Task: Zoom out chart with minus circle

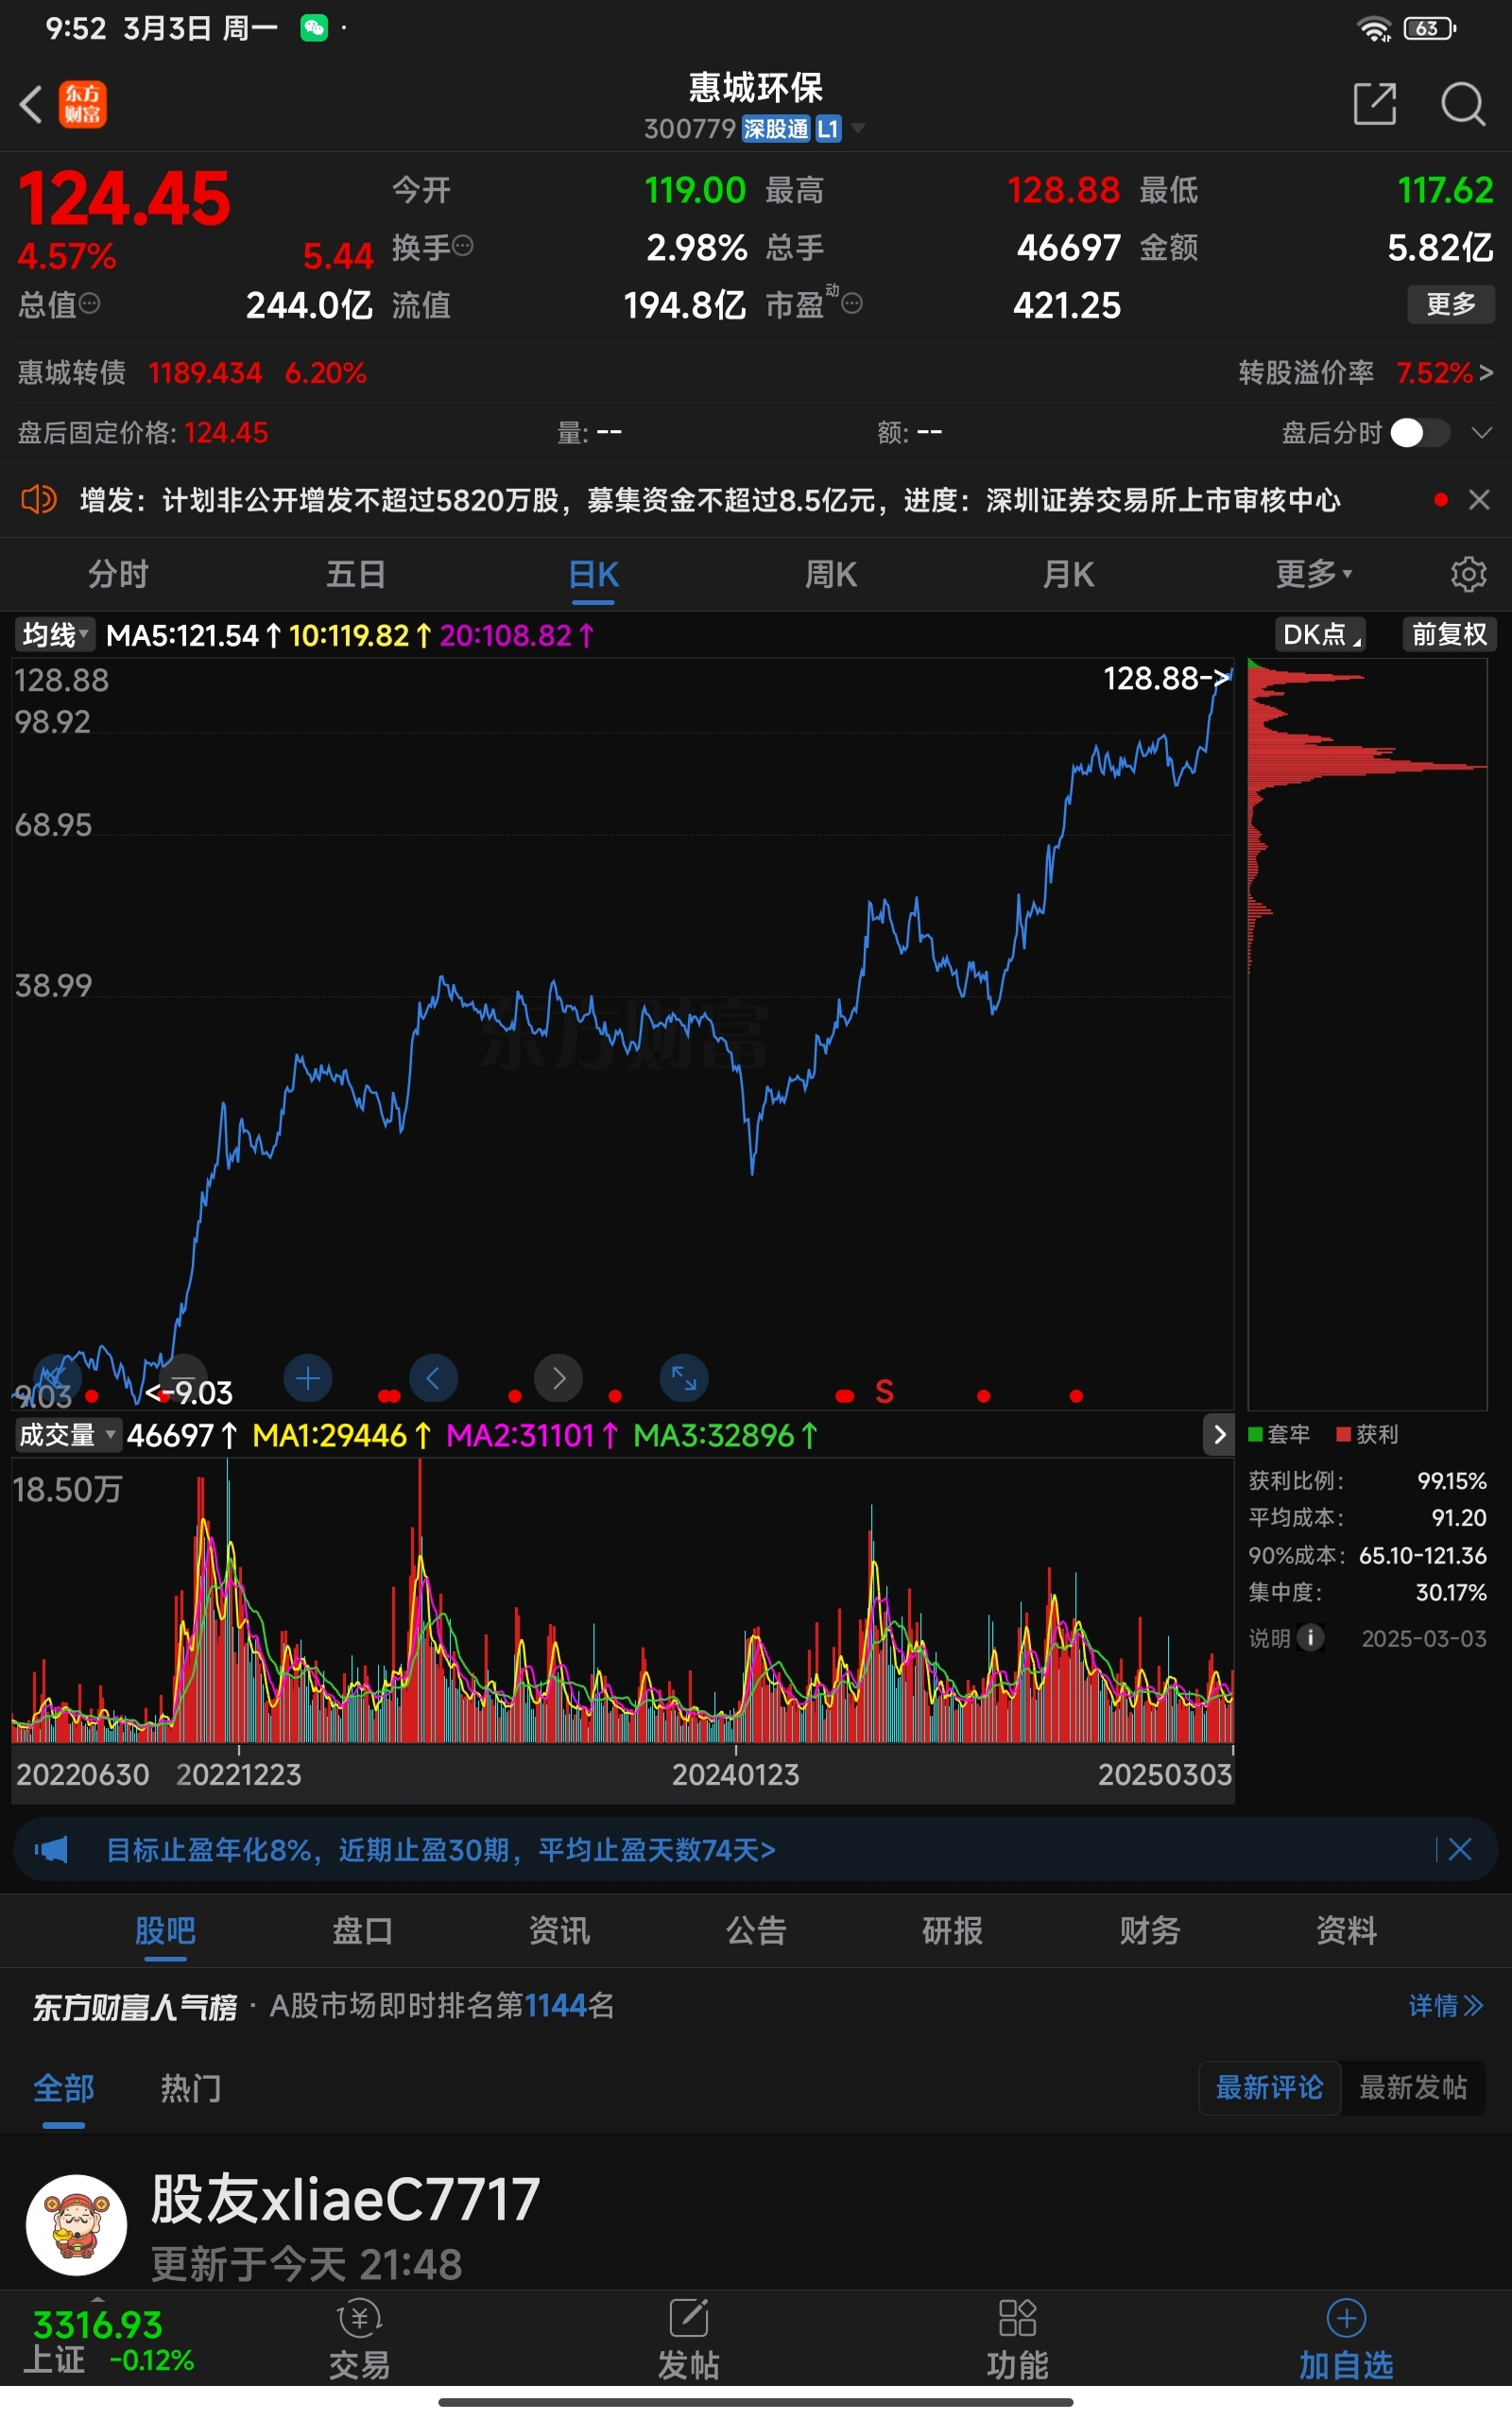Action: 183,1379
